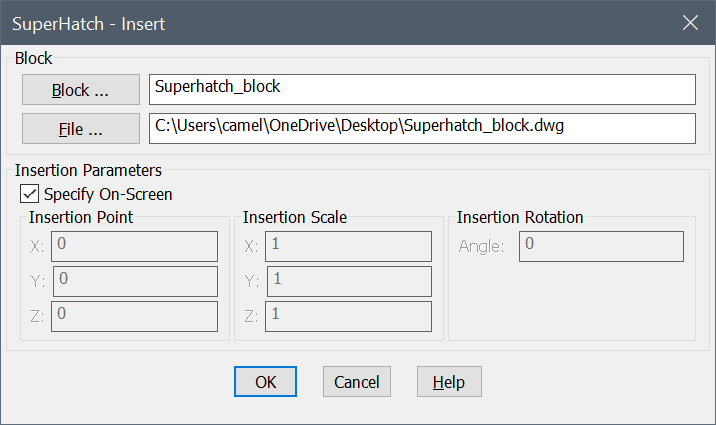Click the Insertion Scale X field

[x=350, y=246]
